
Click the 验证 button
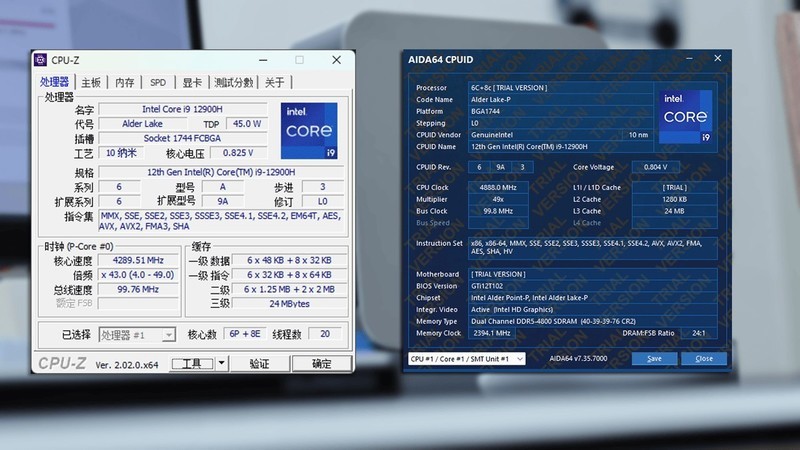pos(259,364)
